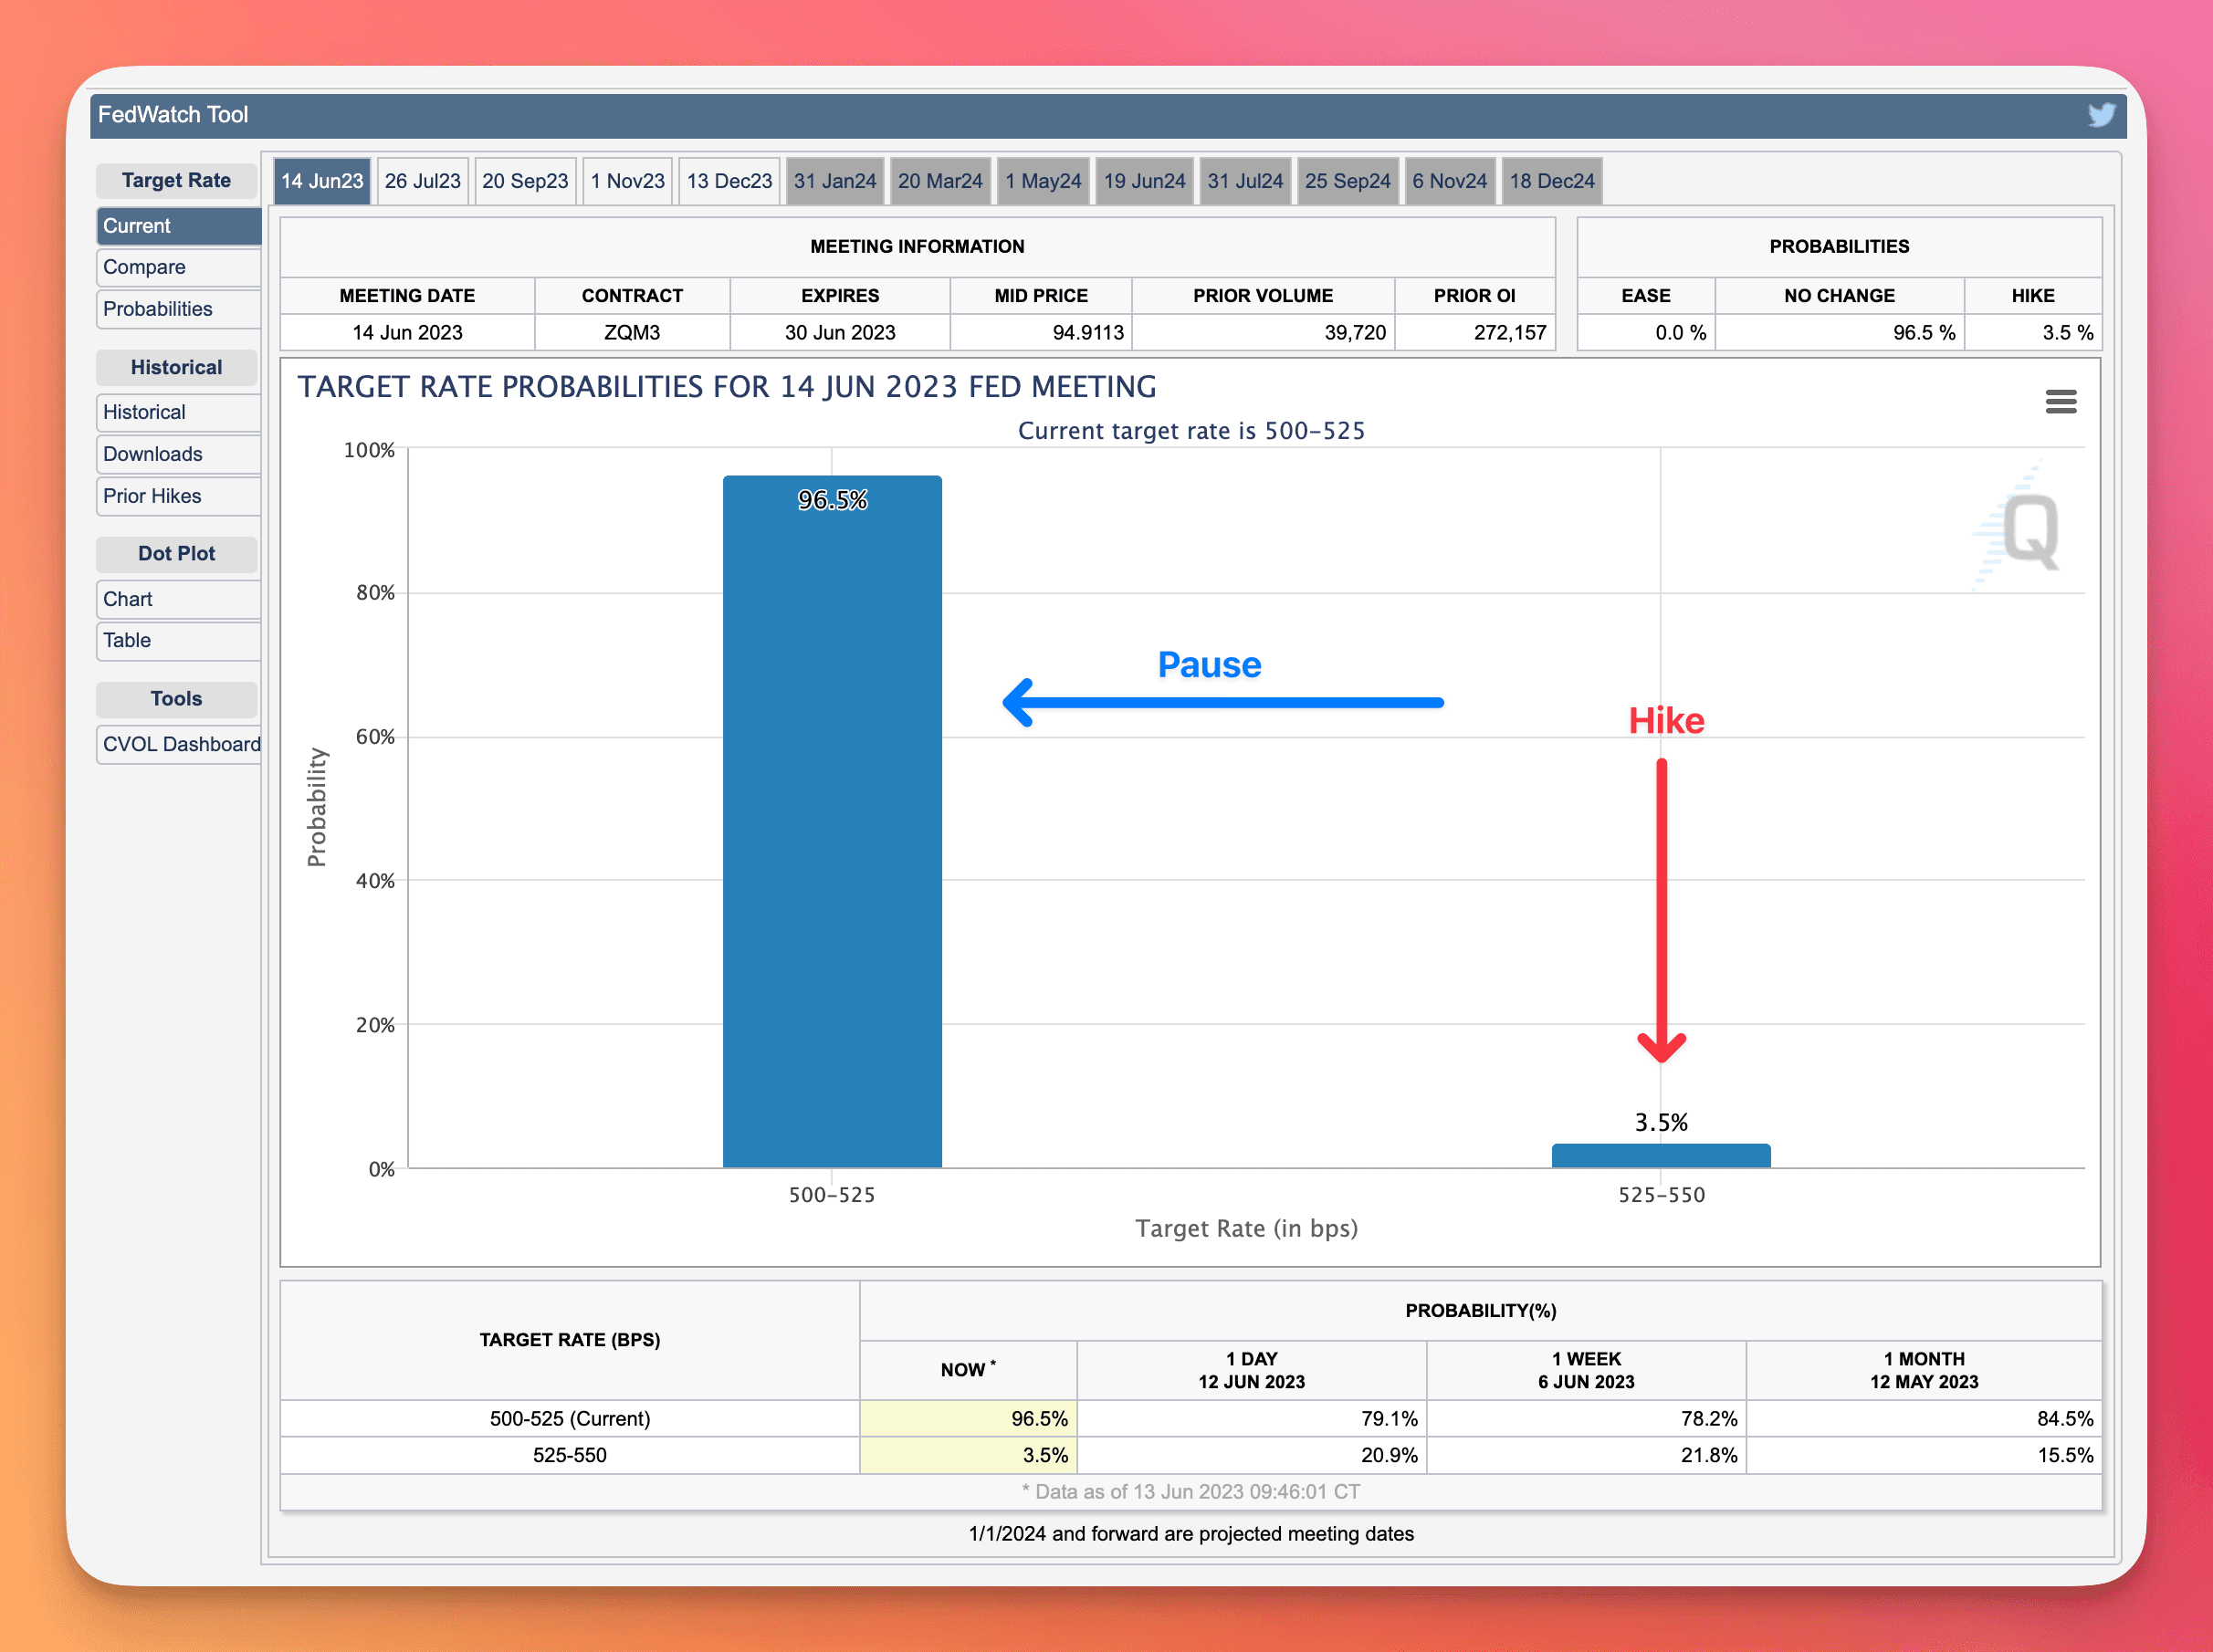2213x1652 pixels.
Task: Launch the CVOL Dashboard tool
Action: pyautogui.click(x=180, y=744)
